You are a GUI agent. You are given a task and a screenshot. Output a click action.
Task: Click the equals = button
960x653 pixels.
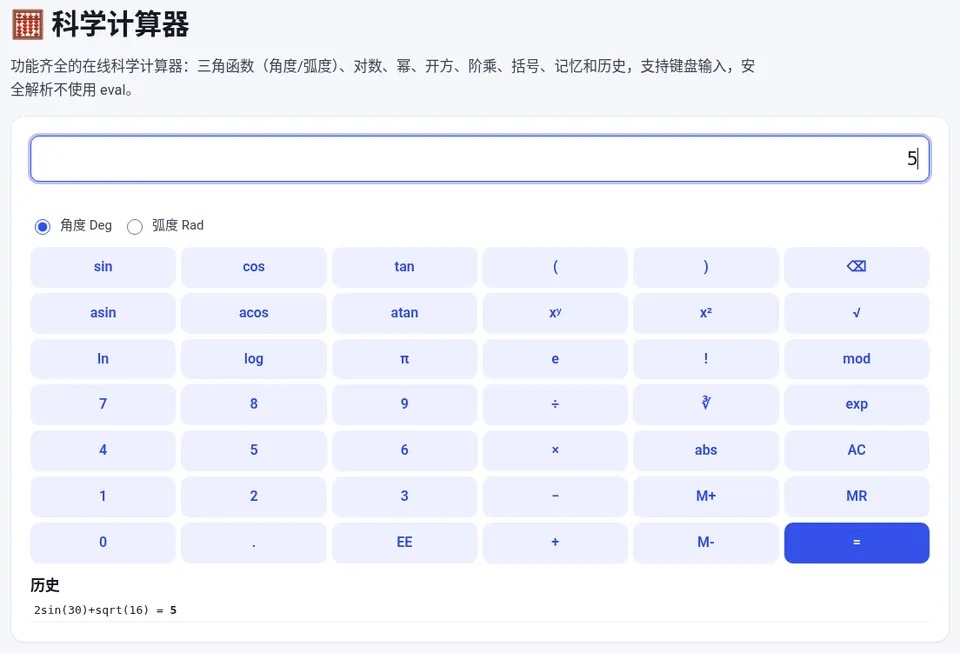(856, 542)
